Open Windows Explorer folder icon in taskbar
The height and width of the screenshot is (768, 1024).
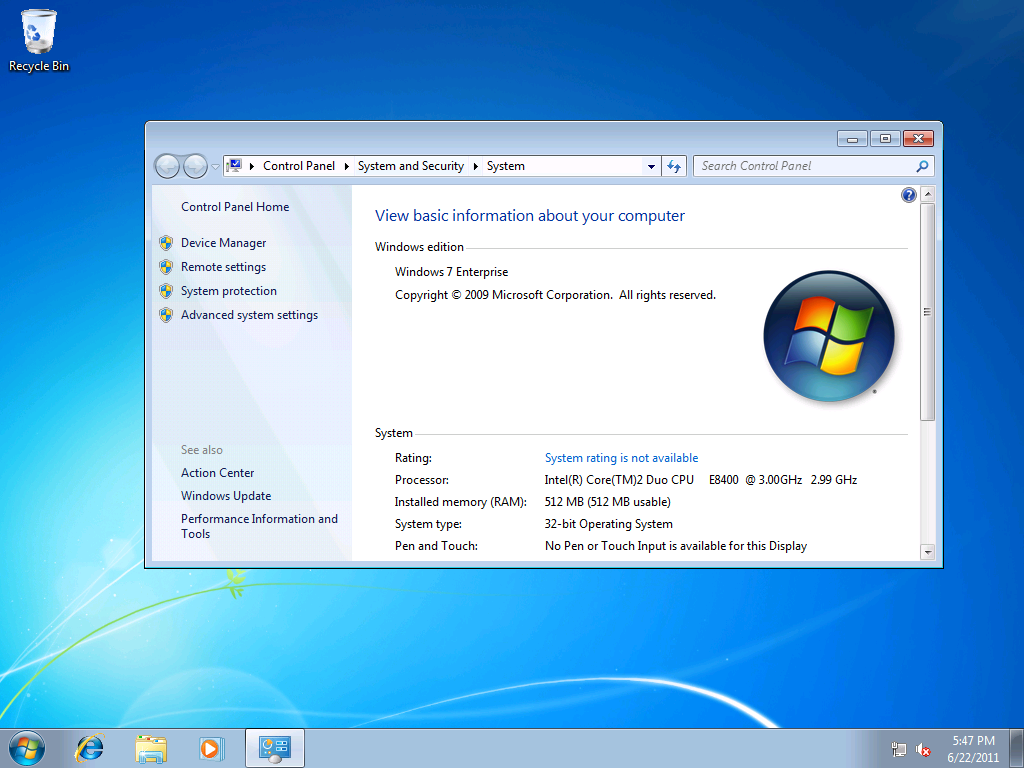click(x=151, y=747)
